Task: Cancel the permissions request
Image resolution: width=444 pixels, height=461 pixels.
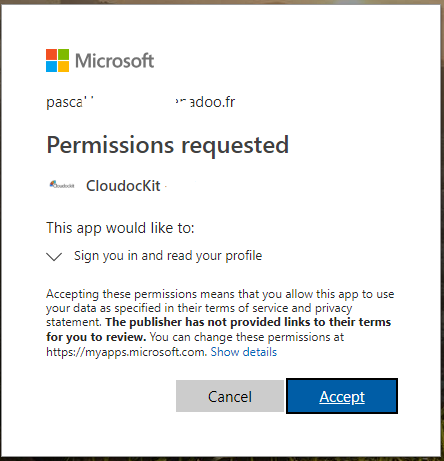Action: point(230,396)
